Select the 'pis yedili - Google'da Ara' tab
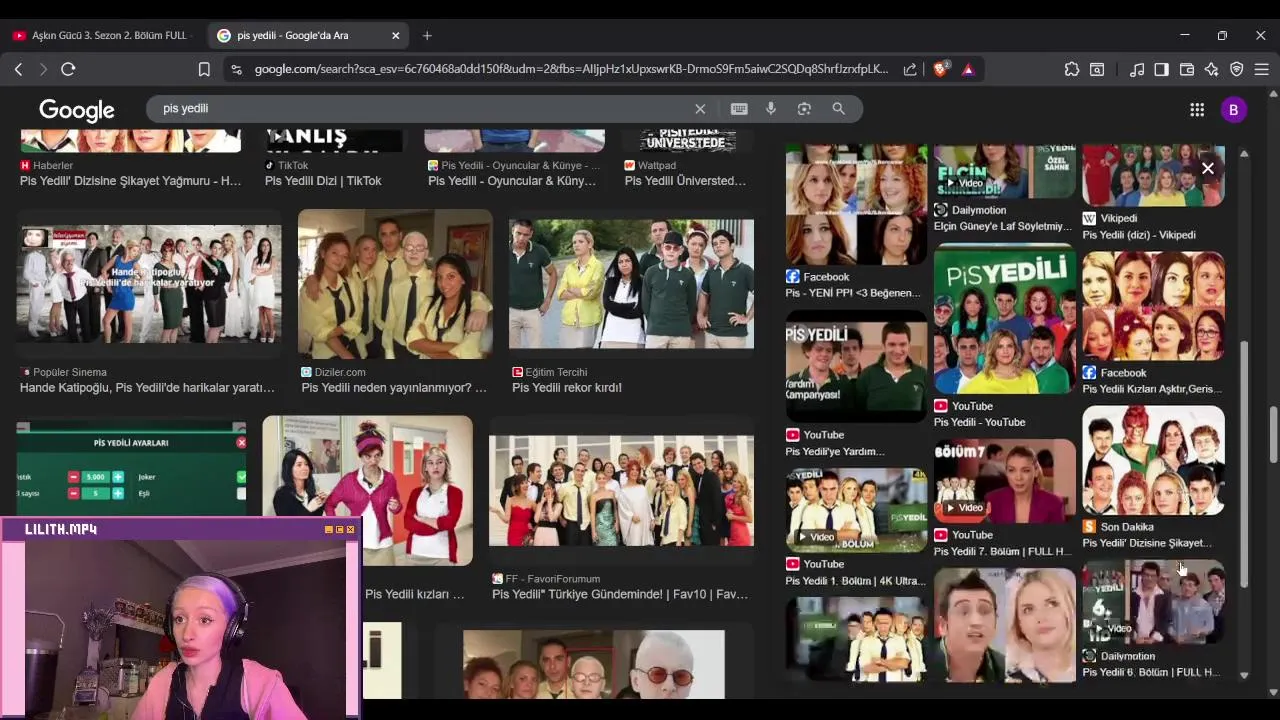The image size is (1280, 720). (308, 35)
